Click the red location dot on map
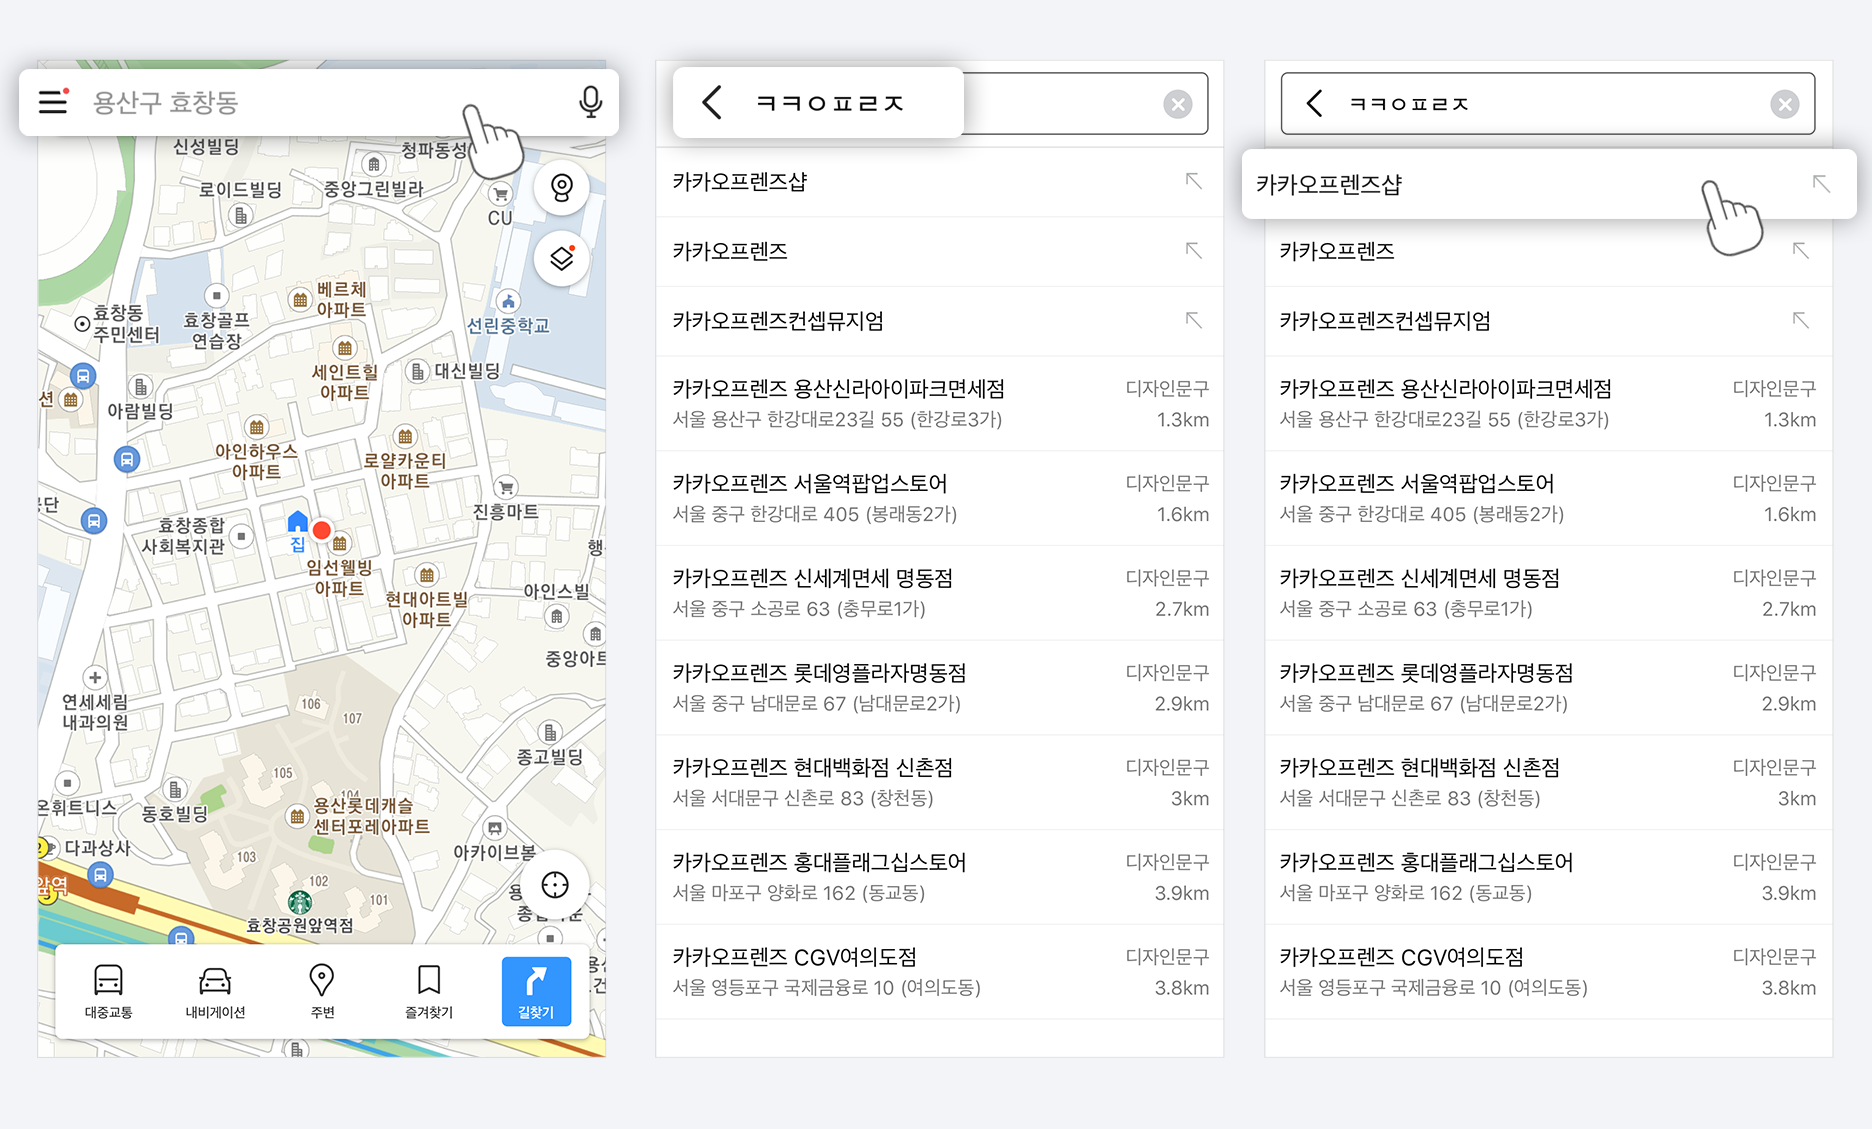This screenshot has width=1872, height=1129. [x=321, y=530]
